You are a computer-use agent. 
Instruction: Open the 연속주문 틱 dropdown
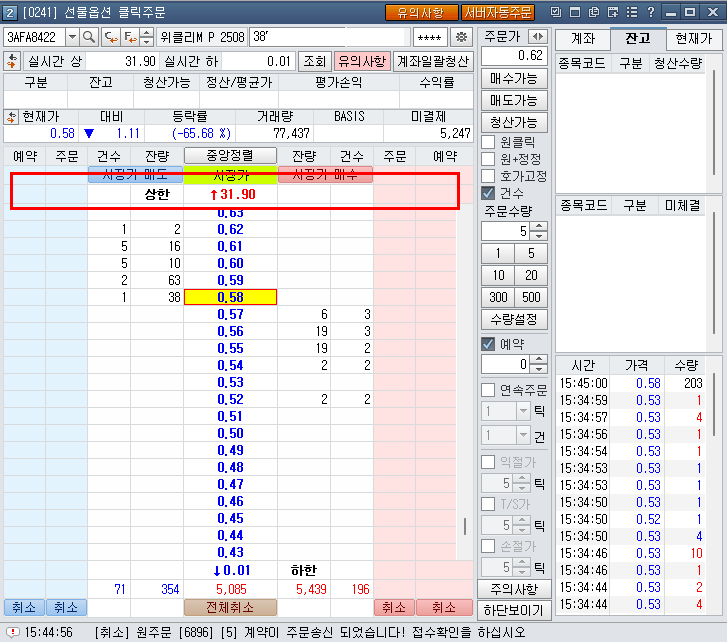click(x=523, y=411)
